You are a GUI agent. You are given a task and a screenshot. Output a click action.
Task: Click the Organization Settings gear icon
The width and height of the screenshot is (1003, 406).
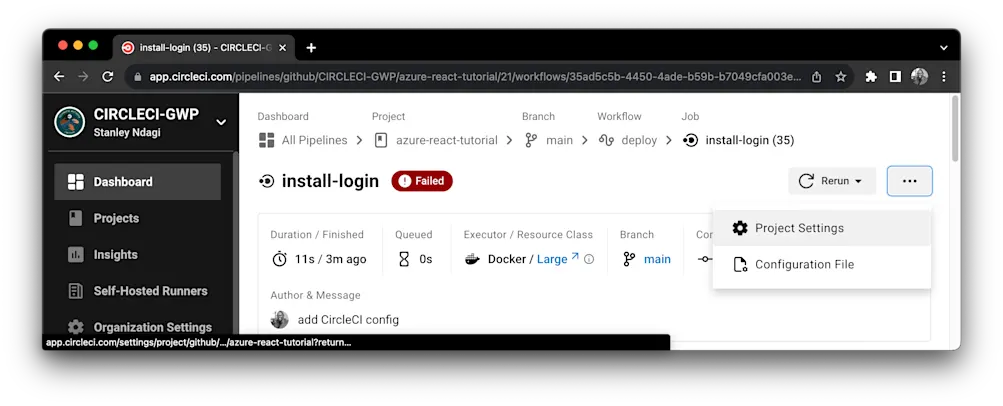[x=75, y=327]
